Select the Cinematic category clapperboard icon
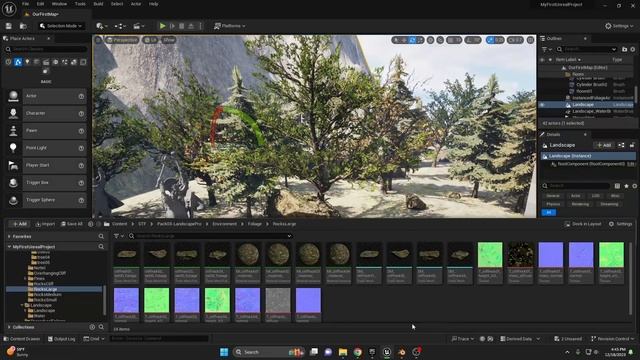 [46, 62]
